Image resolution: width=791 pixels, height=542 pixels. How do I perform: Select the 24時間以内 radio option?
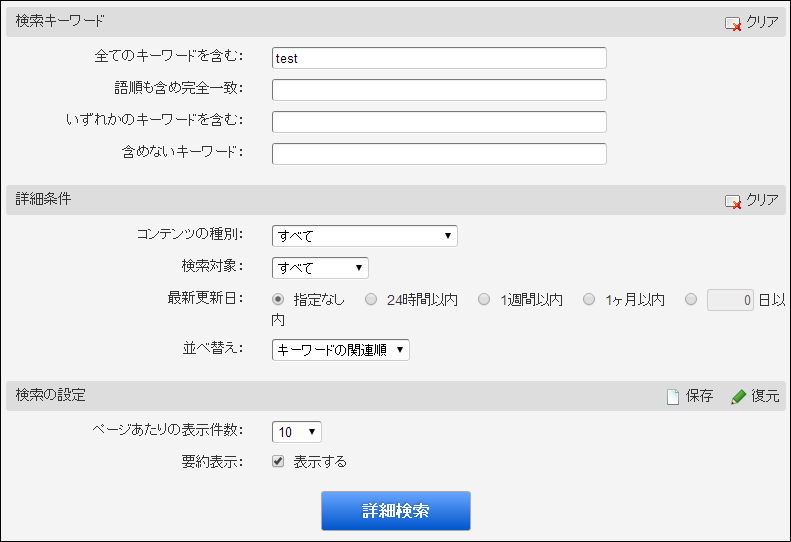(x=371, y=299)
